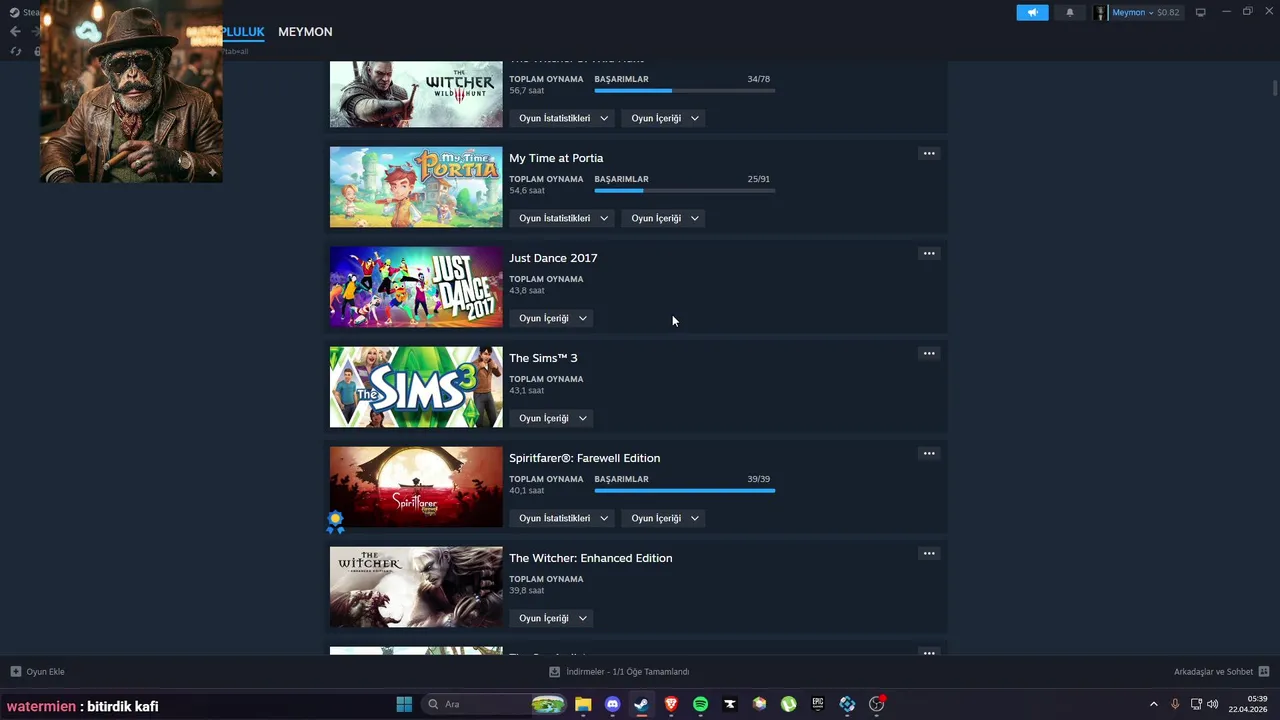Open the Meymon account dropdown with wallet balance
The width and height of the screenshot is (1280, 720).
click(1138, 13)
